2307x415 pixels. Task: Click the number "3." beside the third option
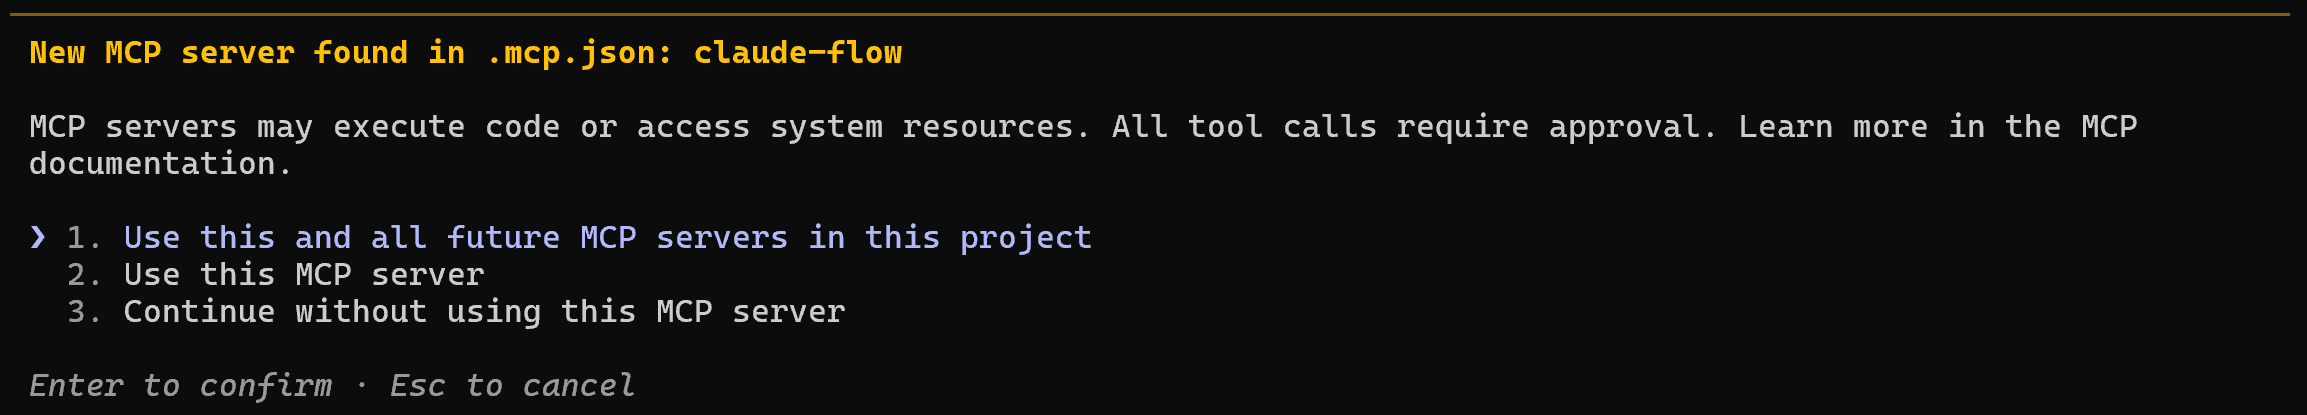84,312
